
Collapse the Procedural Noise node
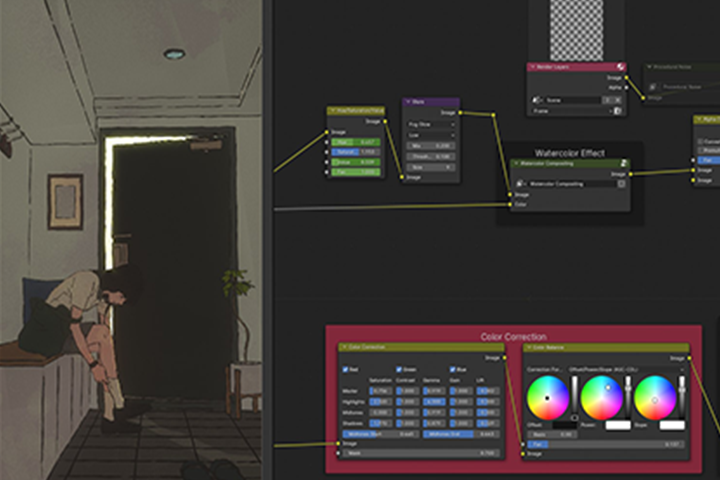649,67
